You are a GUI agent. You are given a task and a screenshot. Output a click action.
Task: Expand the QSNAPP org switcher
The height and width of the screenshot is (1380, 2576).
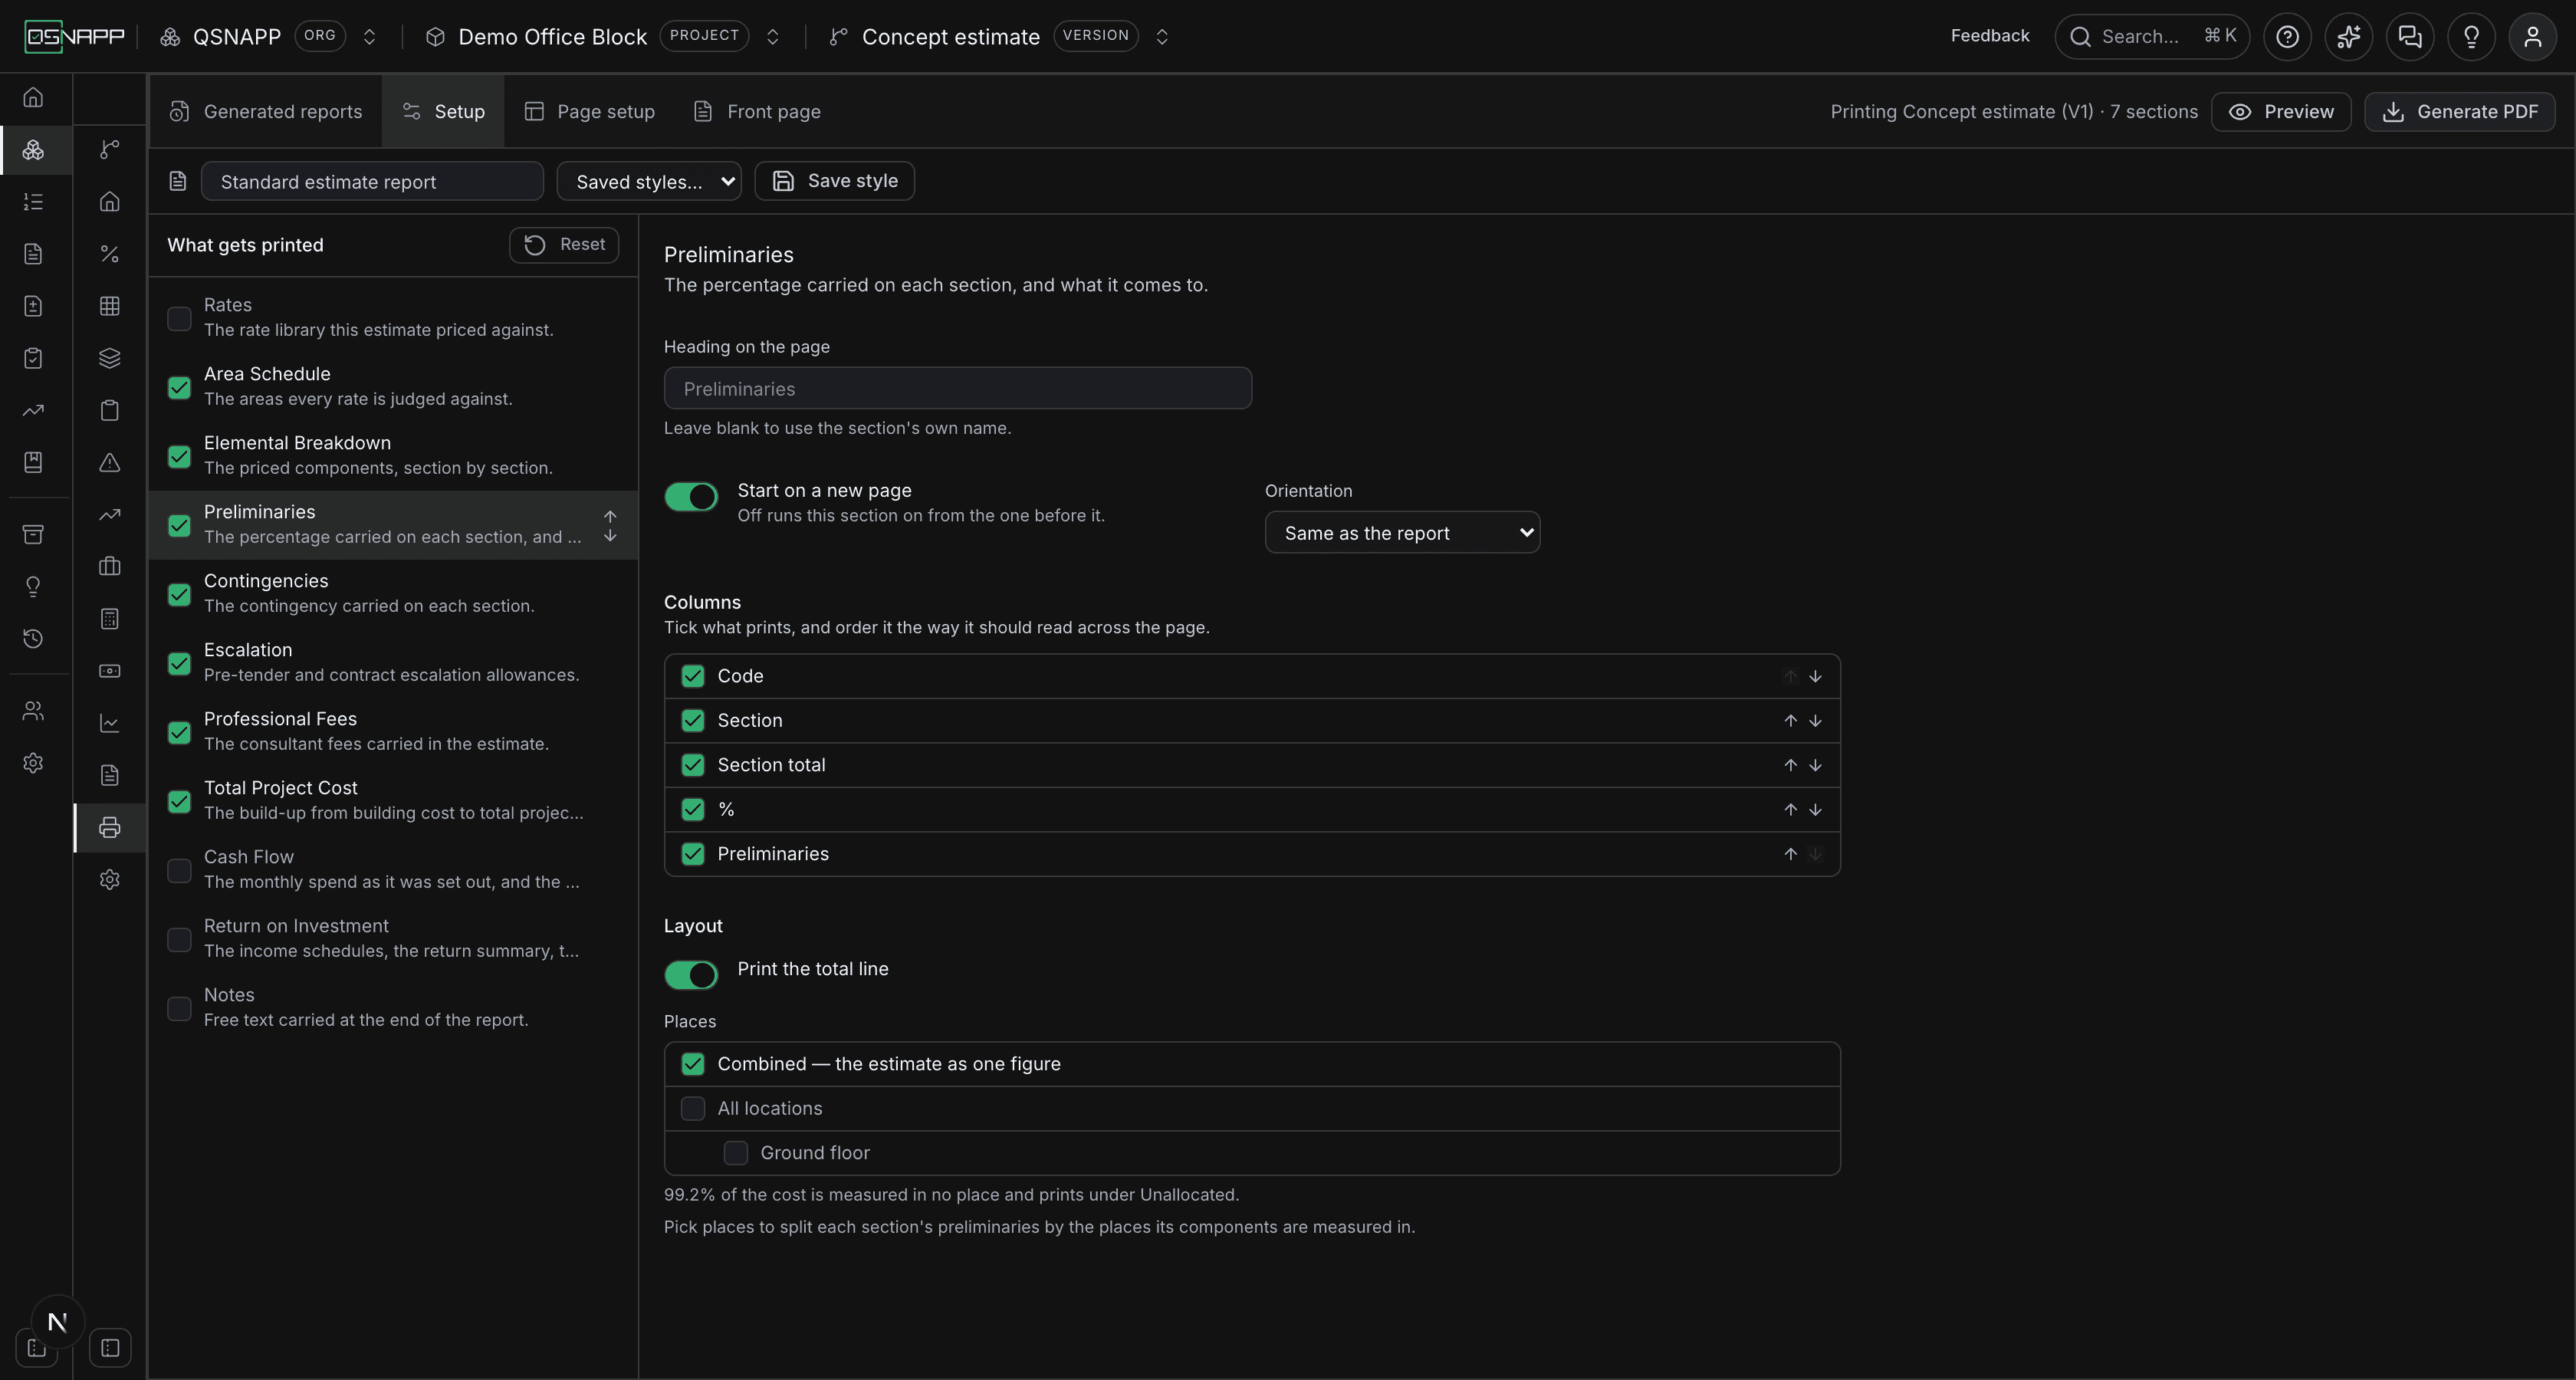point(369,37)
